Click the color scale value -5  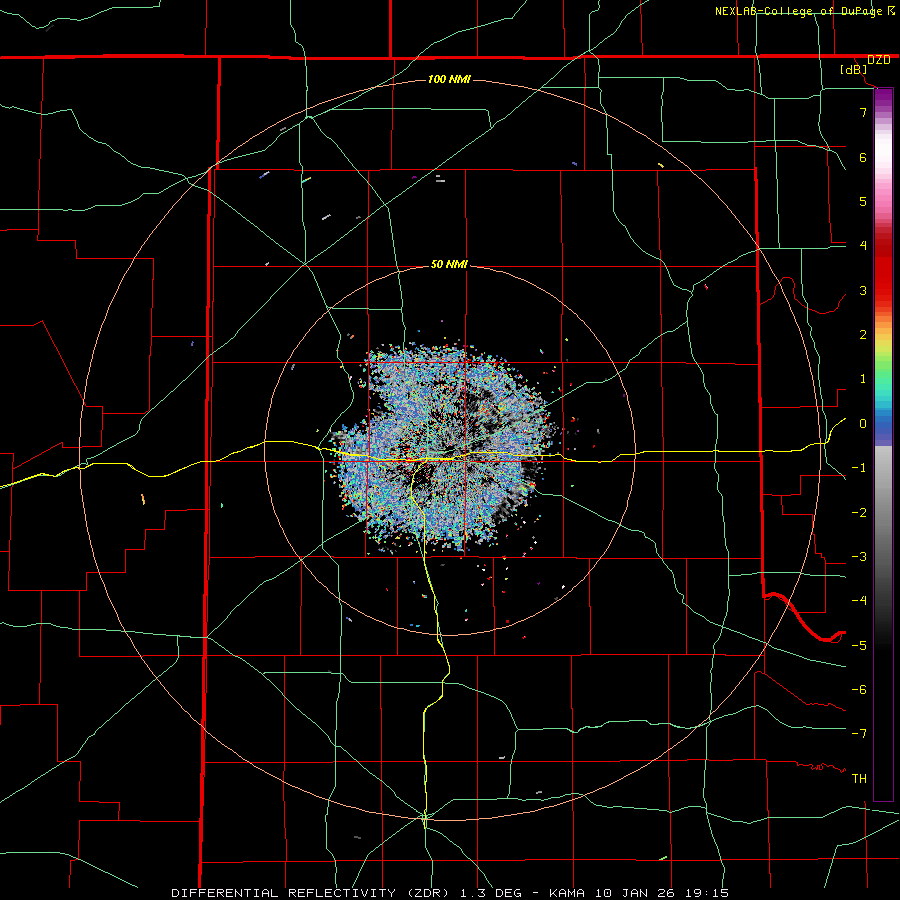click(x=859, y=645)
